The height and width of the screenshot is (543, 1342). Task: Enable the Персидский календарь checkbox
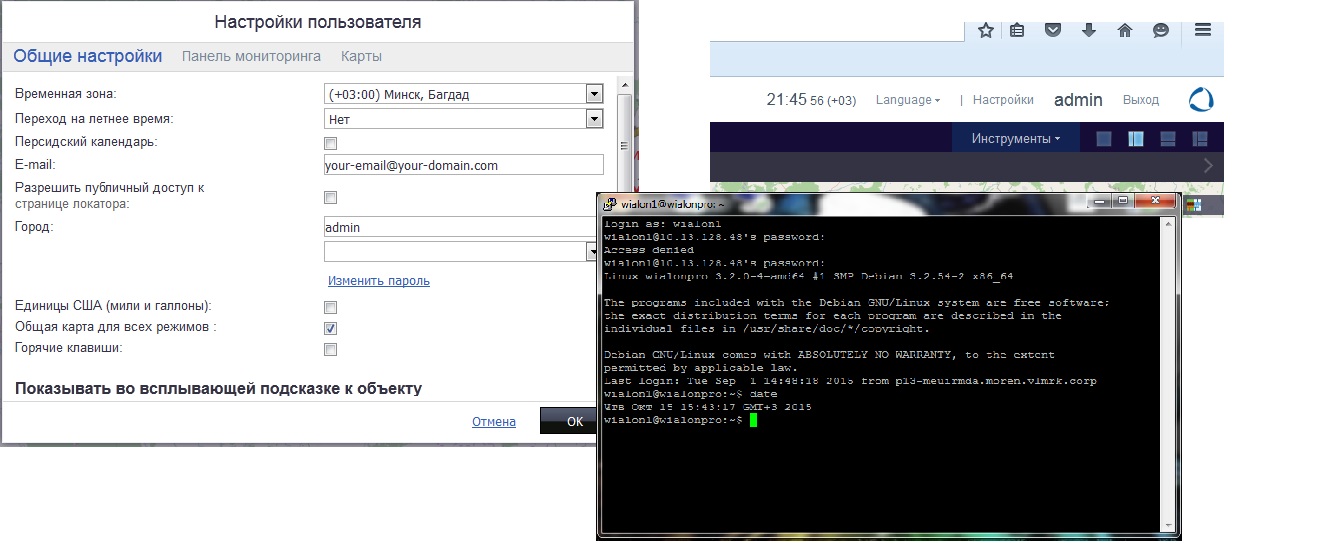tap(330, 144)
